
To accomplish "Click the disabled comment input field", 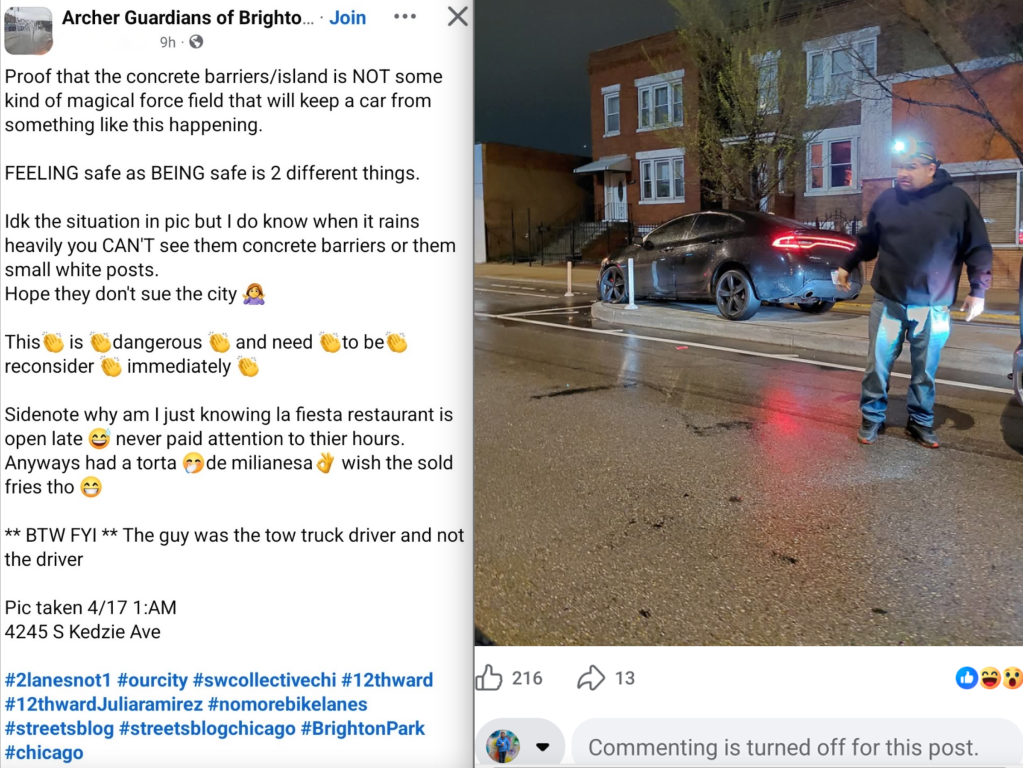I will coord(797,747).
